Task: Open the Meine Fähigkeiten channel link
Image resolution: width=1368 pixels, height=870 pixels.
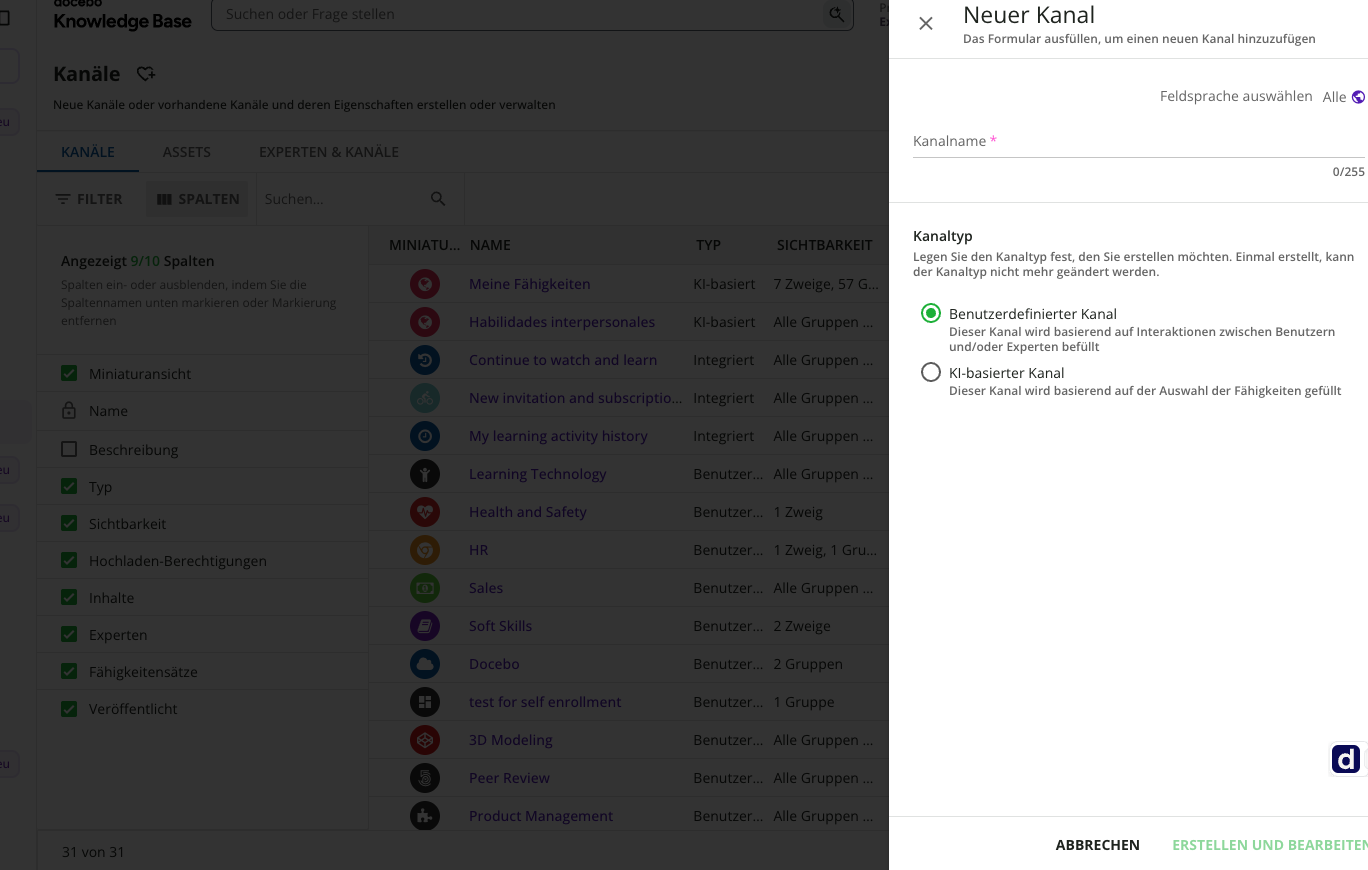Action: [530, 284]
